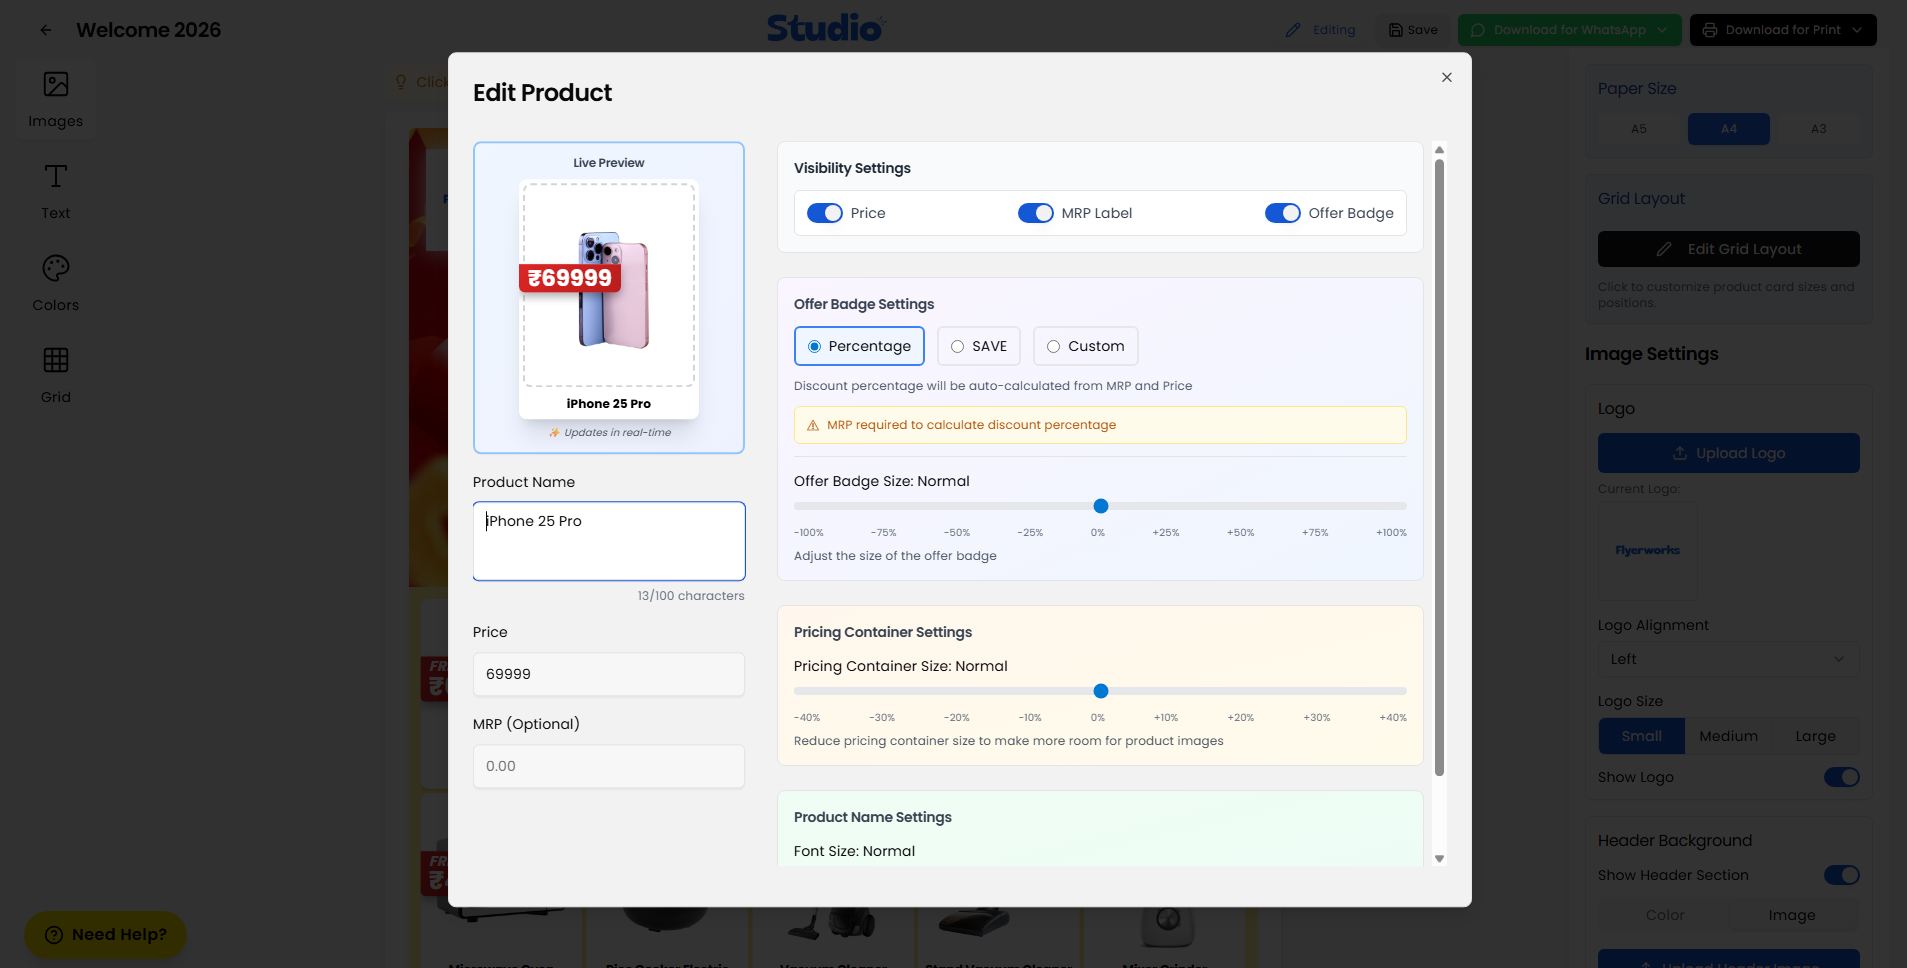Click the Need Help? button
1907x968 pixels.
click(105, 934)
